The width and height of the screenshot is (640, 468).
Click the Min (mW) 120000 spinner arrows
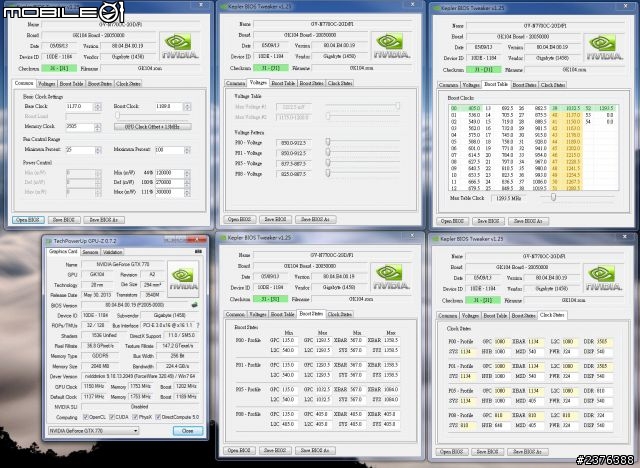tap(187, 174)
